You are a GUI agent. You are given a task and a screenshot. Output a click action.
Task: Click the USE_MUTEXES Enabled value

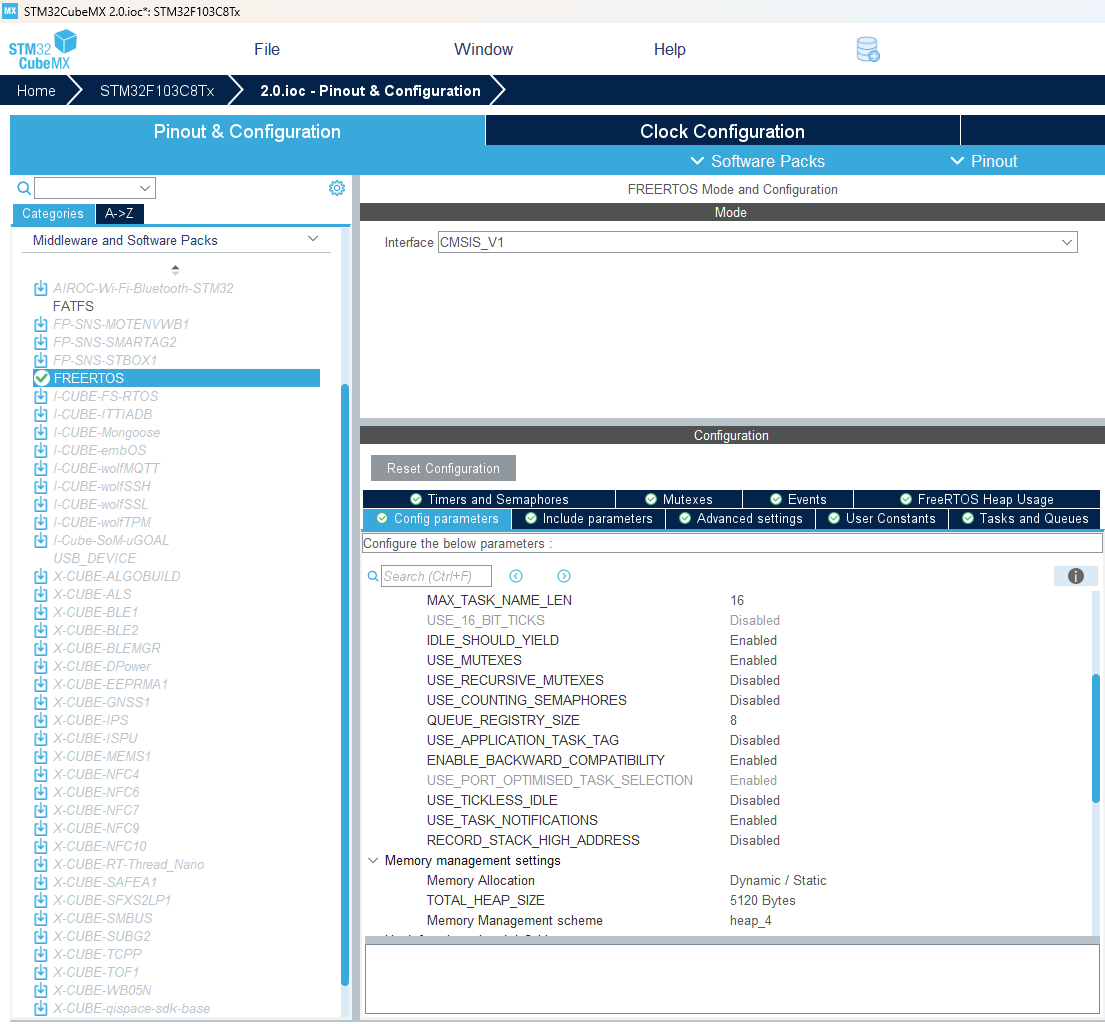(753, 660)
